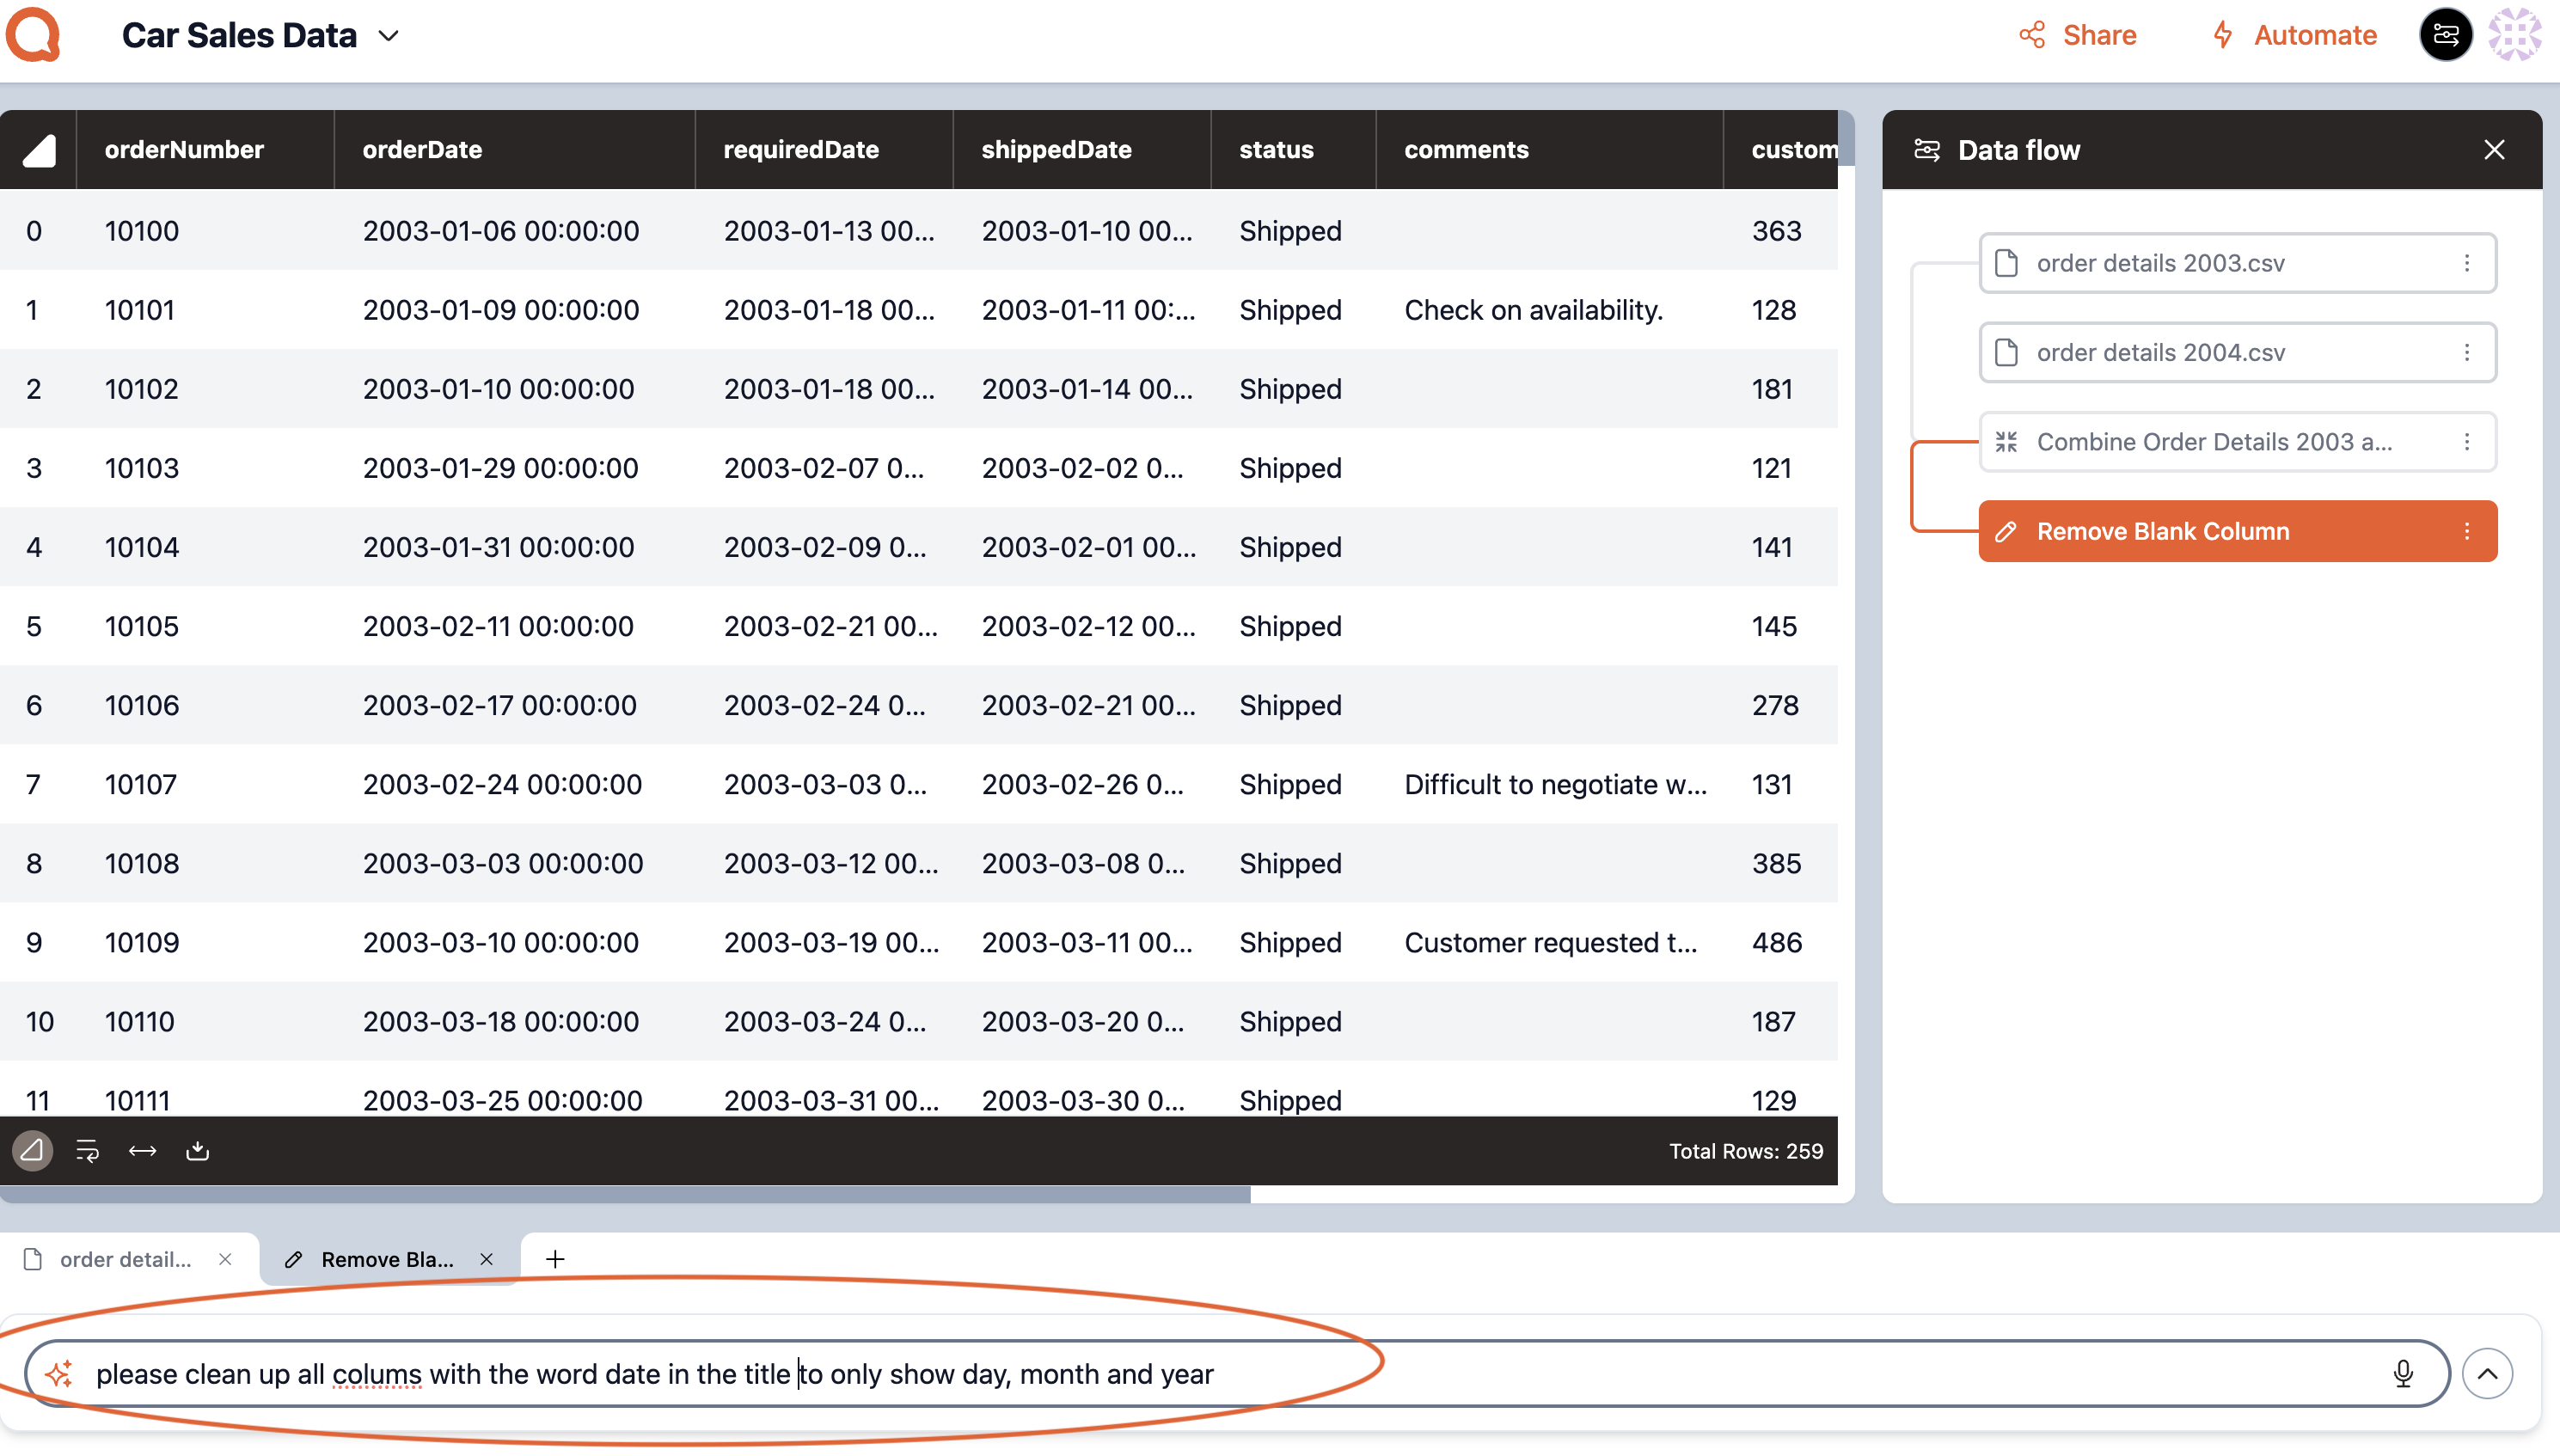
Task: Click the export/download icon in status bar
Action: pos(197,1150)
